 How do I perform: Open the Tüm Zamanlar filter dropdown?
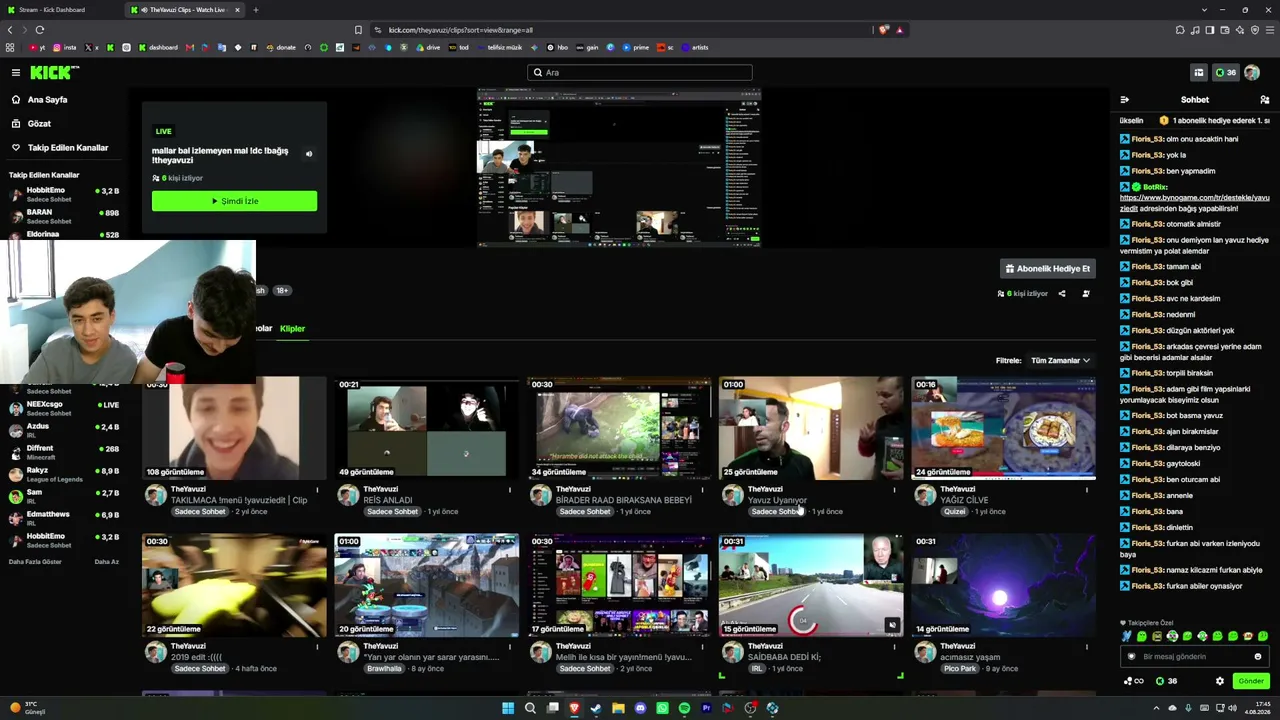click(x=1060, y=361)
